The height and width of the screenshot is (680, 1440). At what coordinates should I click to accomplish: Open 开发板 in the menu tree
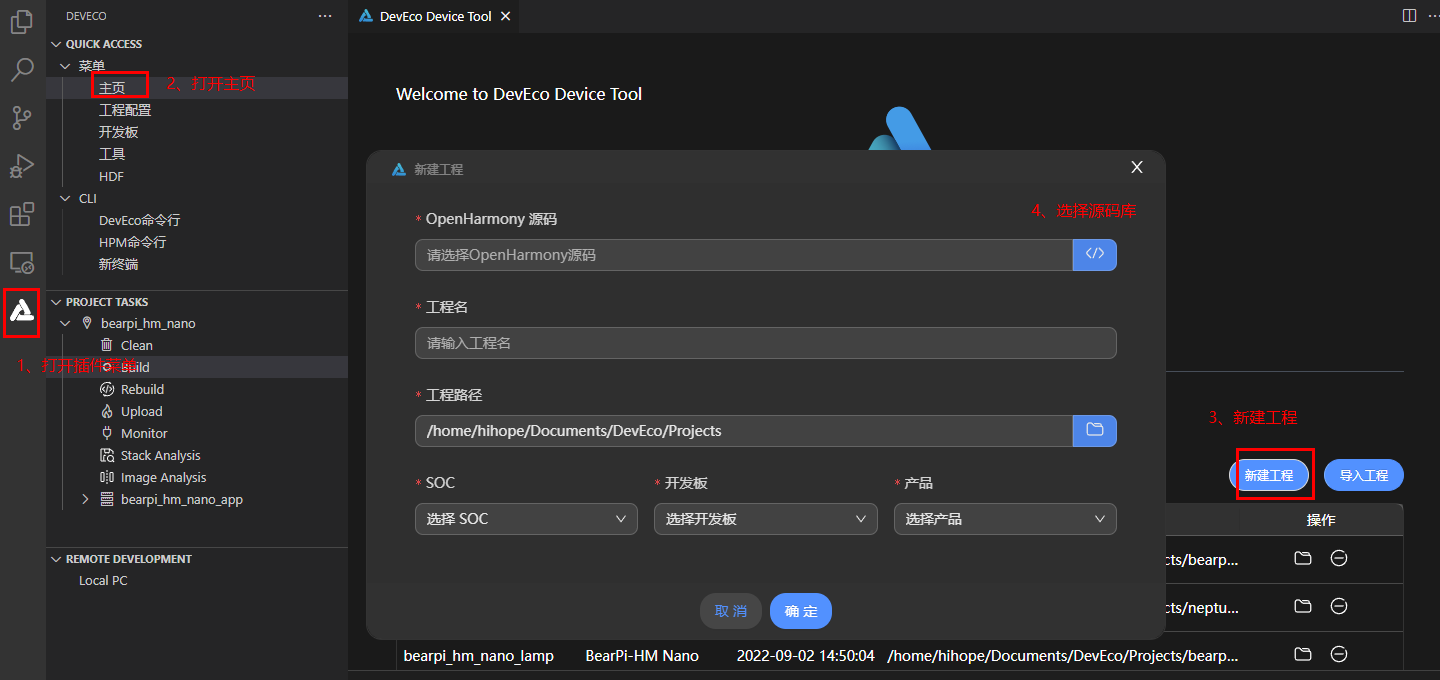pyautogui.click(x=118, y=132)
